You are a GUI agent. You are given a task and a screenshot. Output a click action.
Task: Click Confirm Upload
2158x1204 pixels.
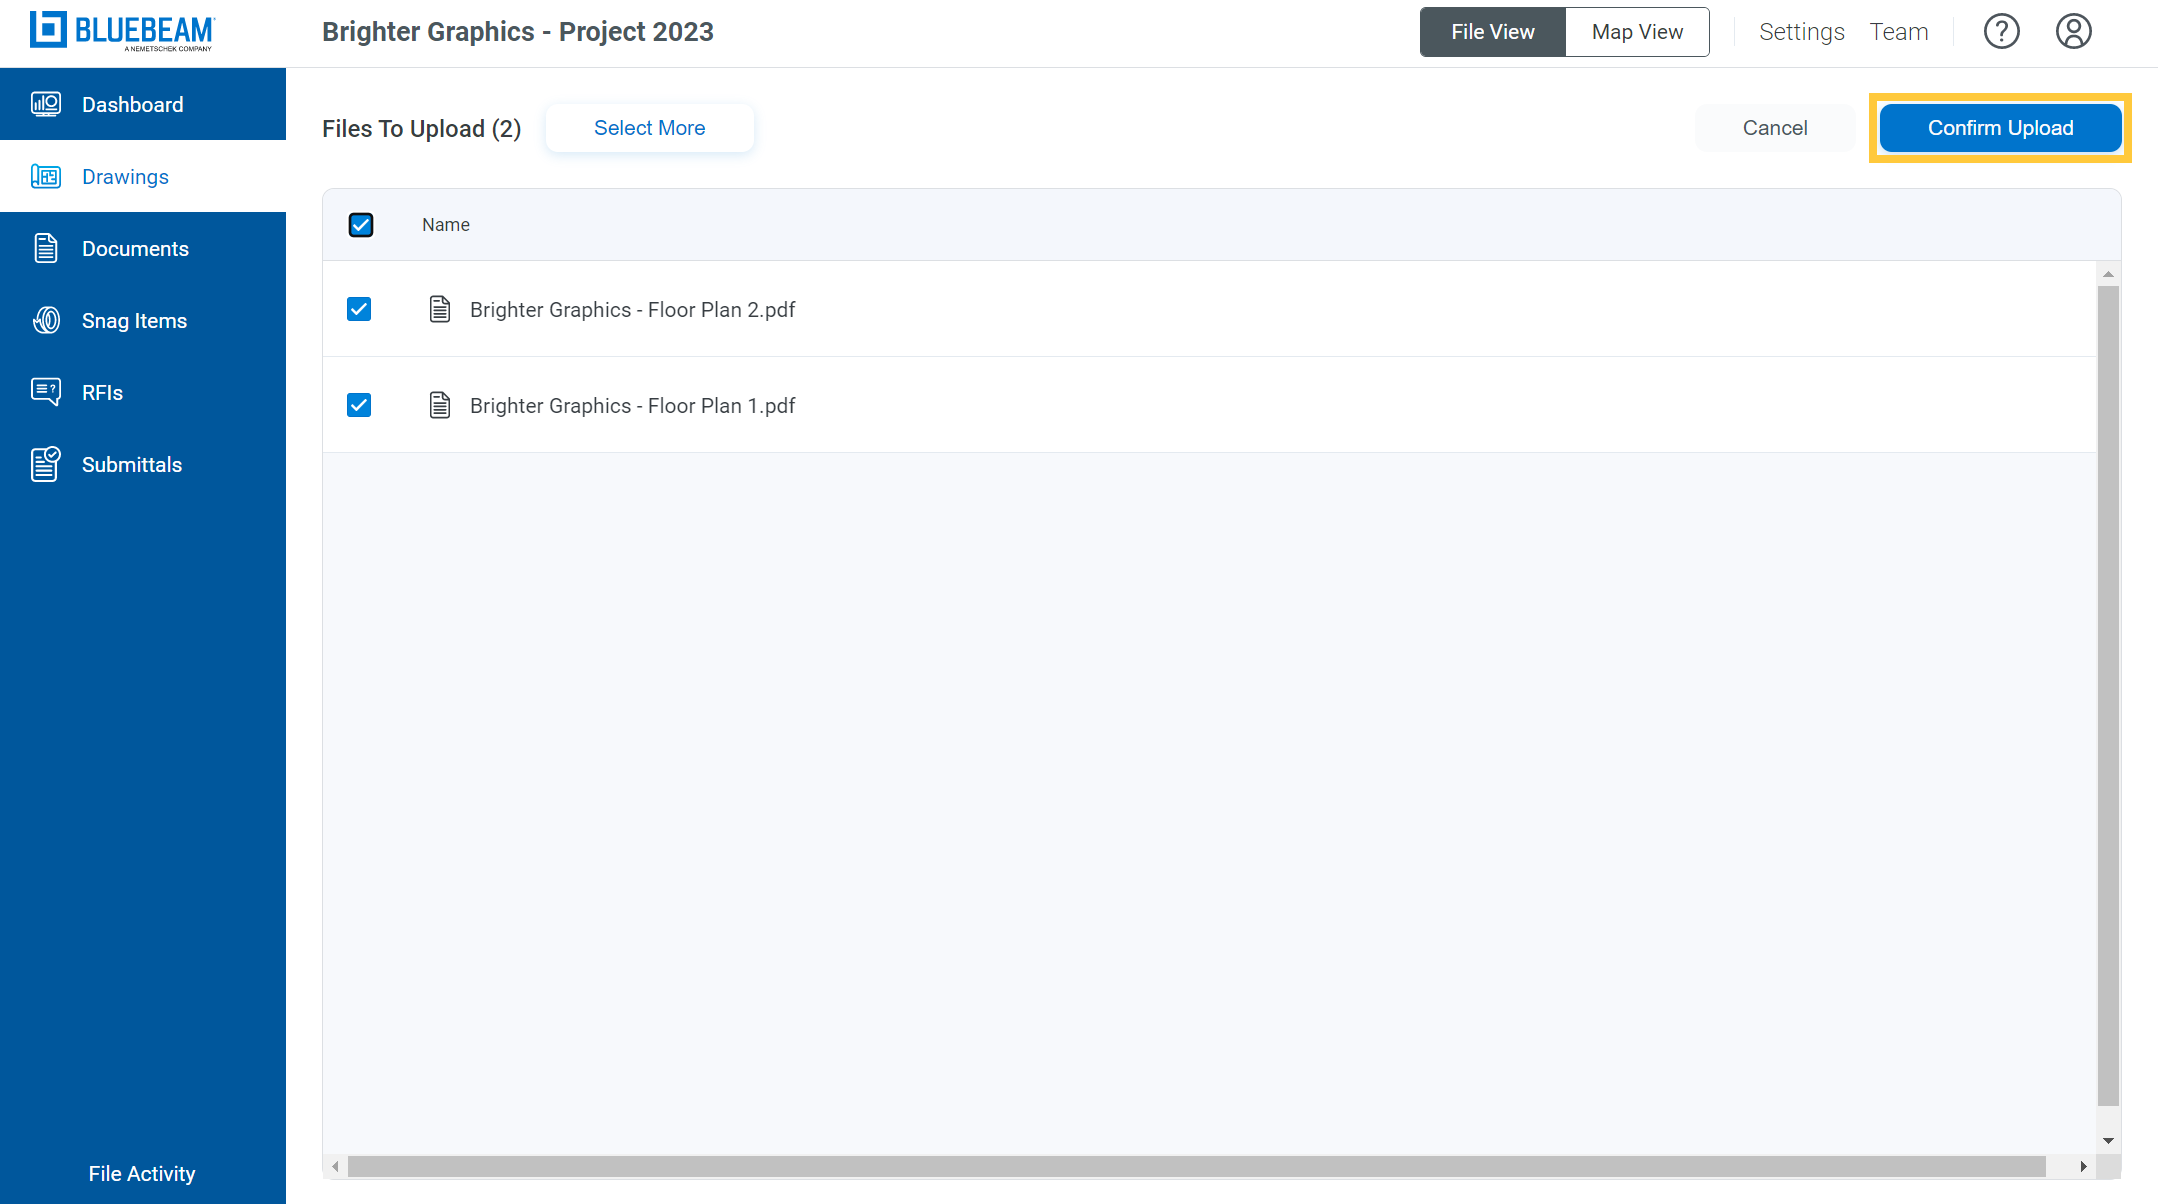pyautogui.click(x=2000, y=128)
